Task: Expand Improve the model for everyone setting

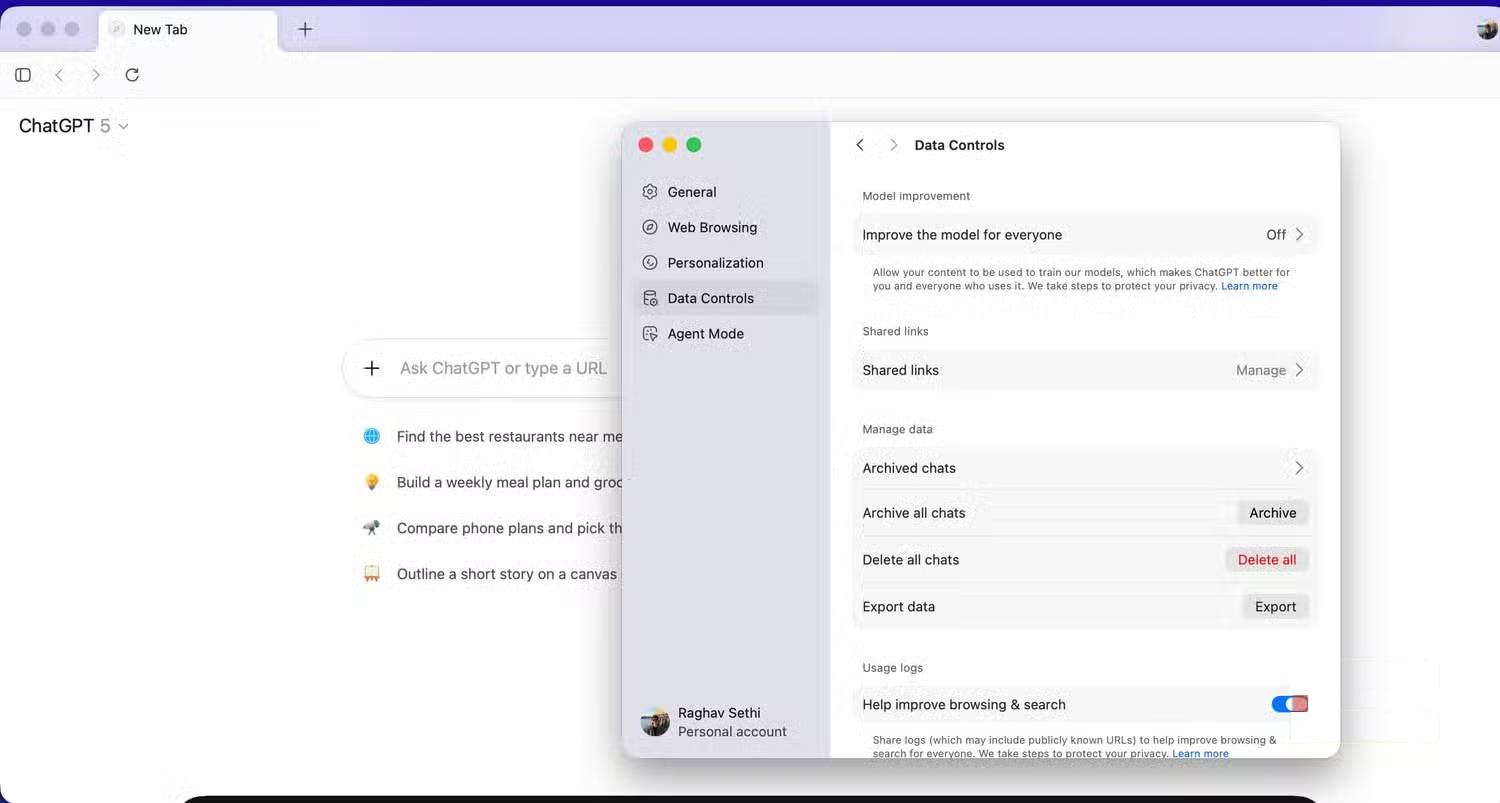Action: (x=1085, y=235)
